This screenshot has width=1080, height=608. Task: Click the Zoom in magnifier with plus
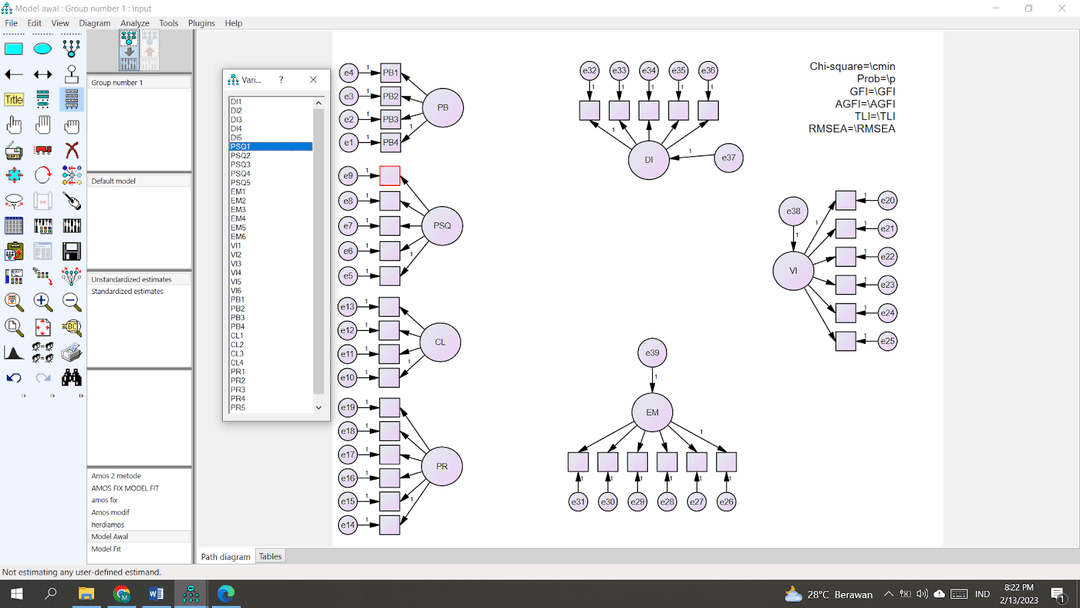43,302
